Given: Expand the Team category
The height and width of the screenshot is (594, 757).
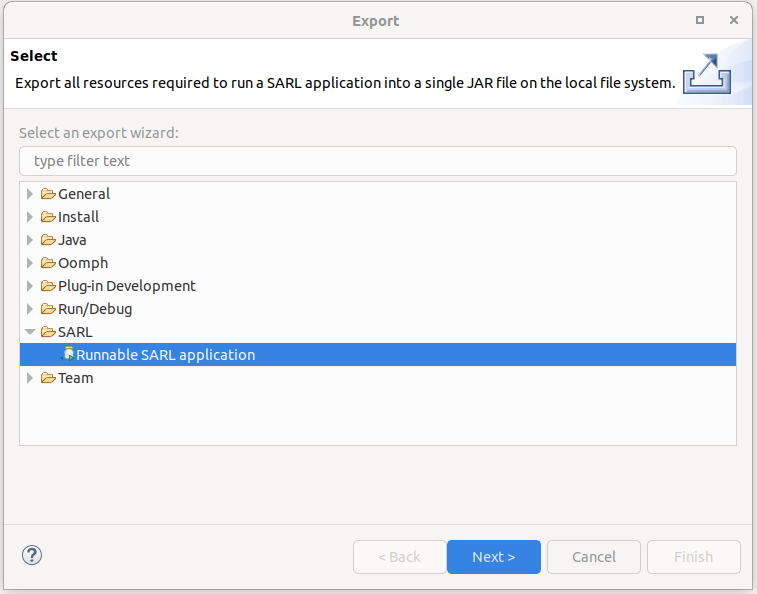Looking at the screenshot, I should click(30, 378).
